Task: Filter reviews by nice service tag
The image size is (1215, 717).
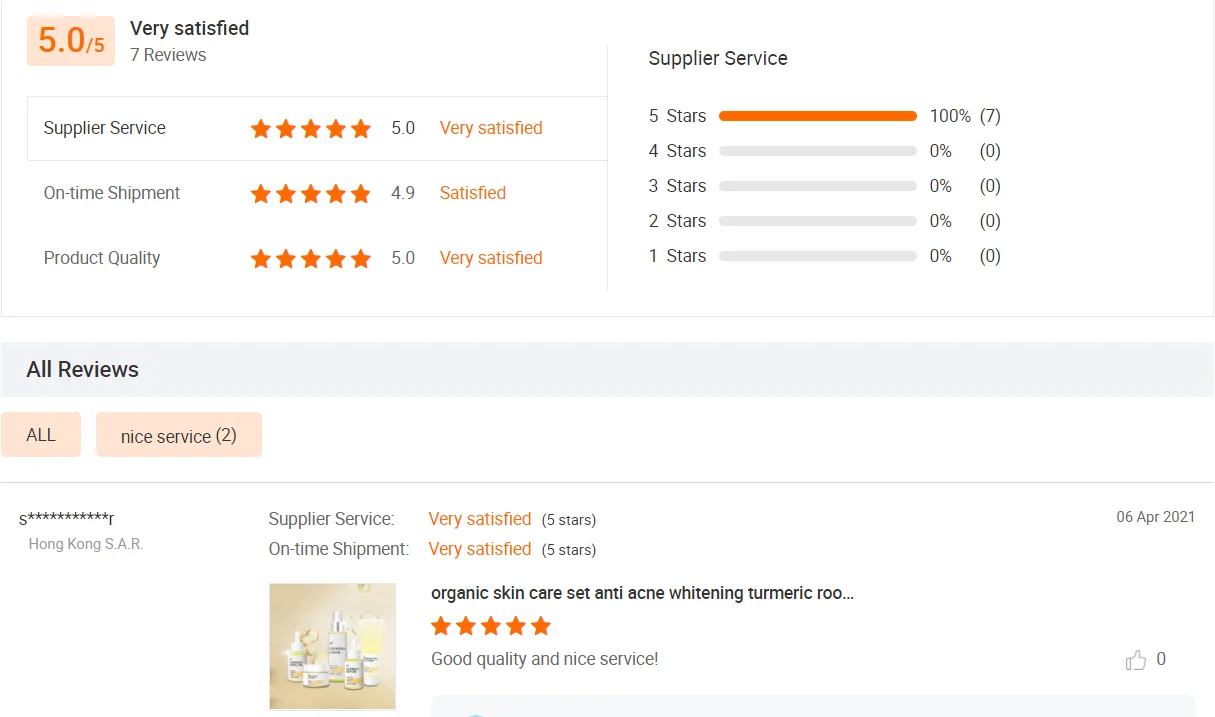Action: [x=179, y=436]
